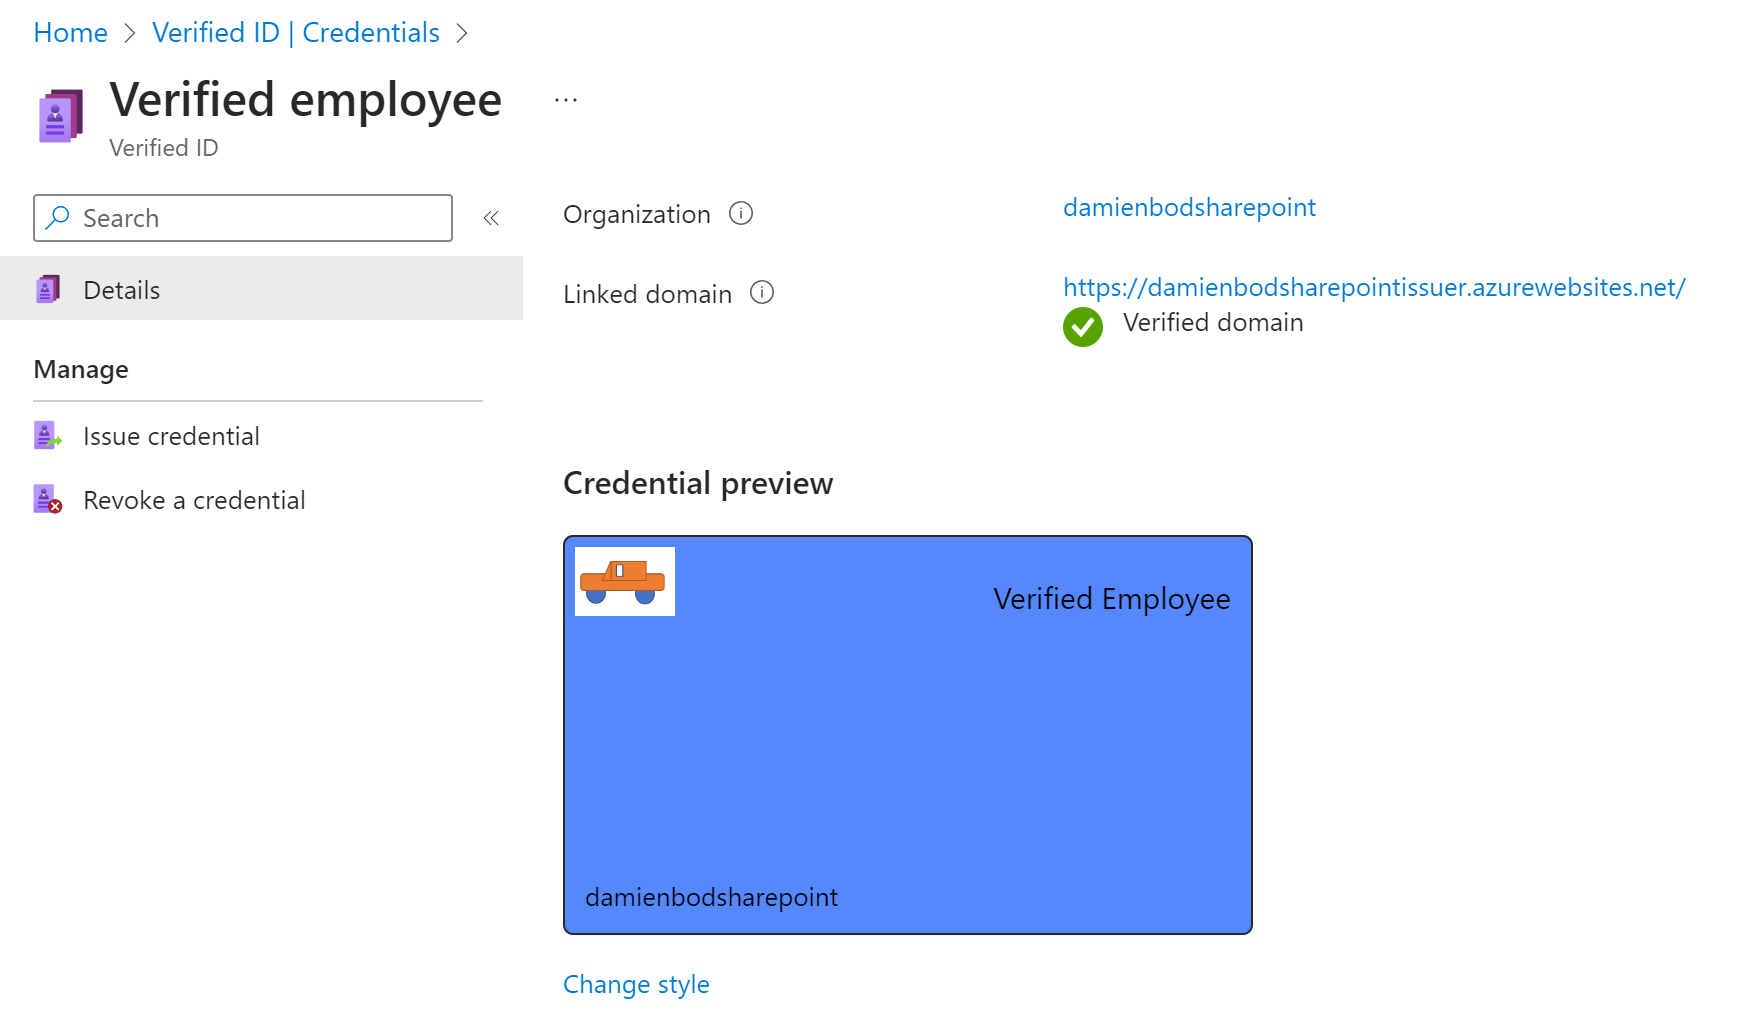Open the azurewebsites.net linked domain URL
The height and width of the screenshot is (1029, 1764).
point(1373,287)
